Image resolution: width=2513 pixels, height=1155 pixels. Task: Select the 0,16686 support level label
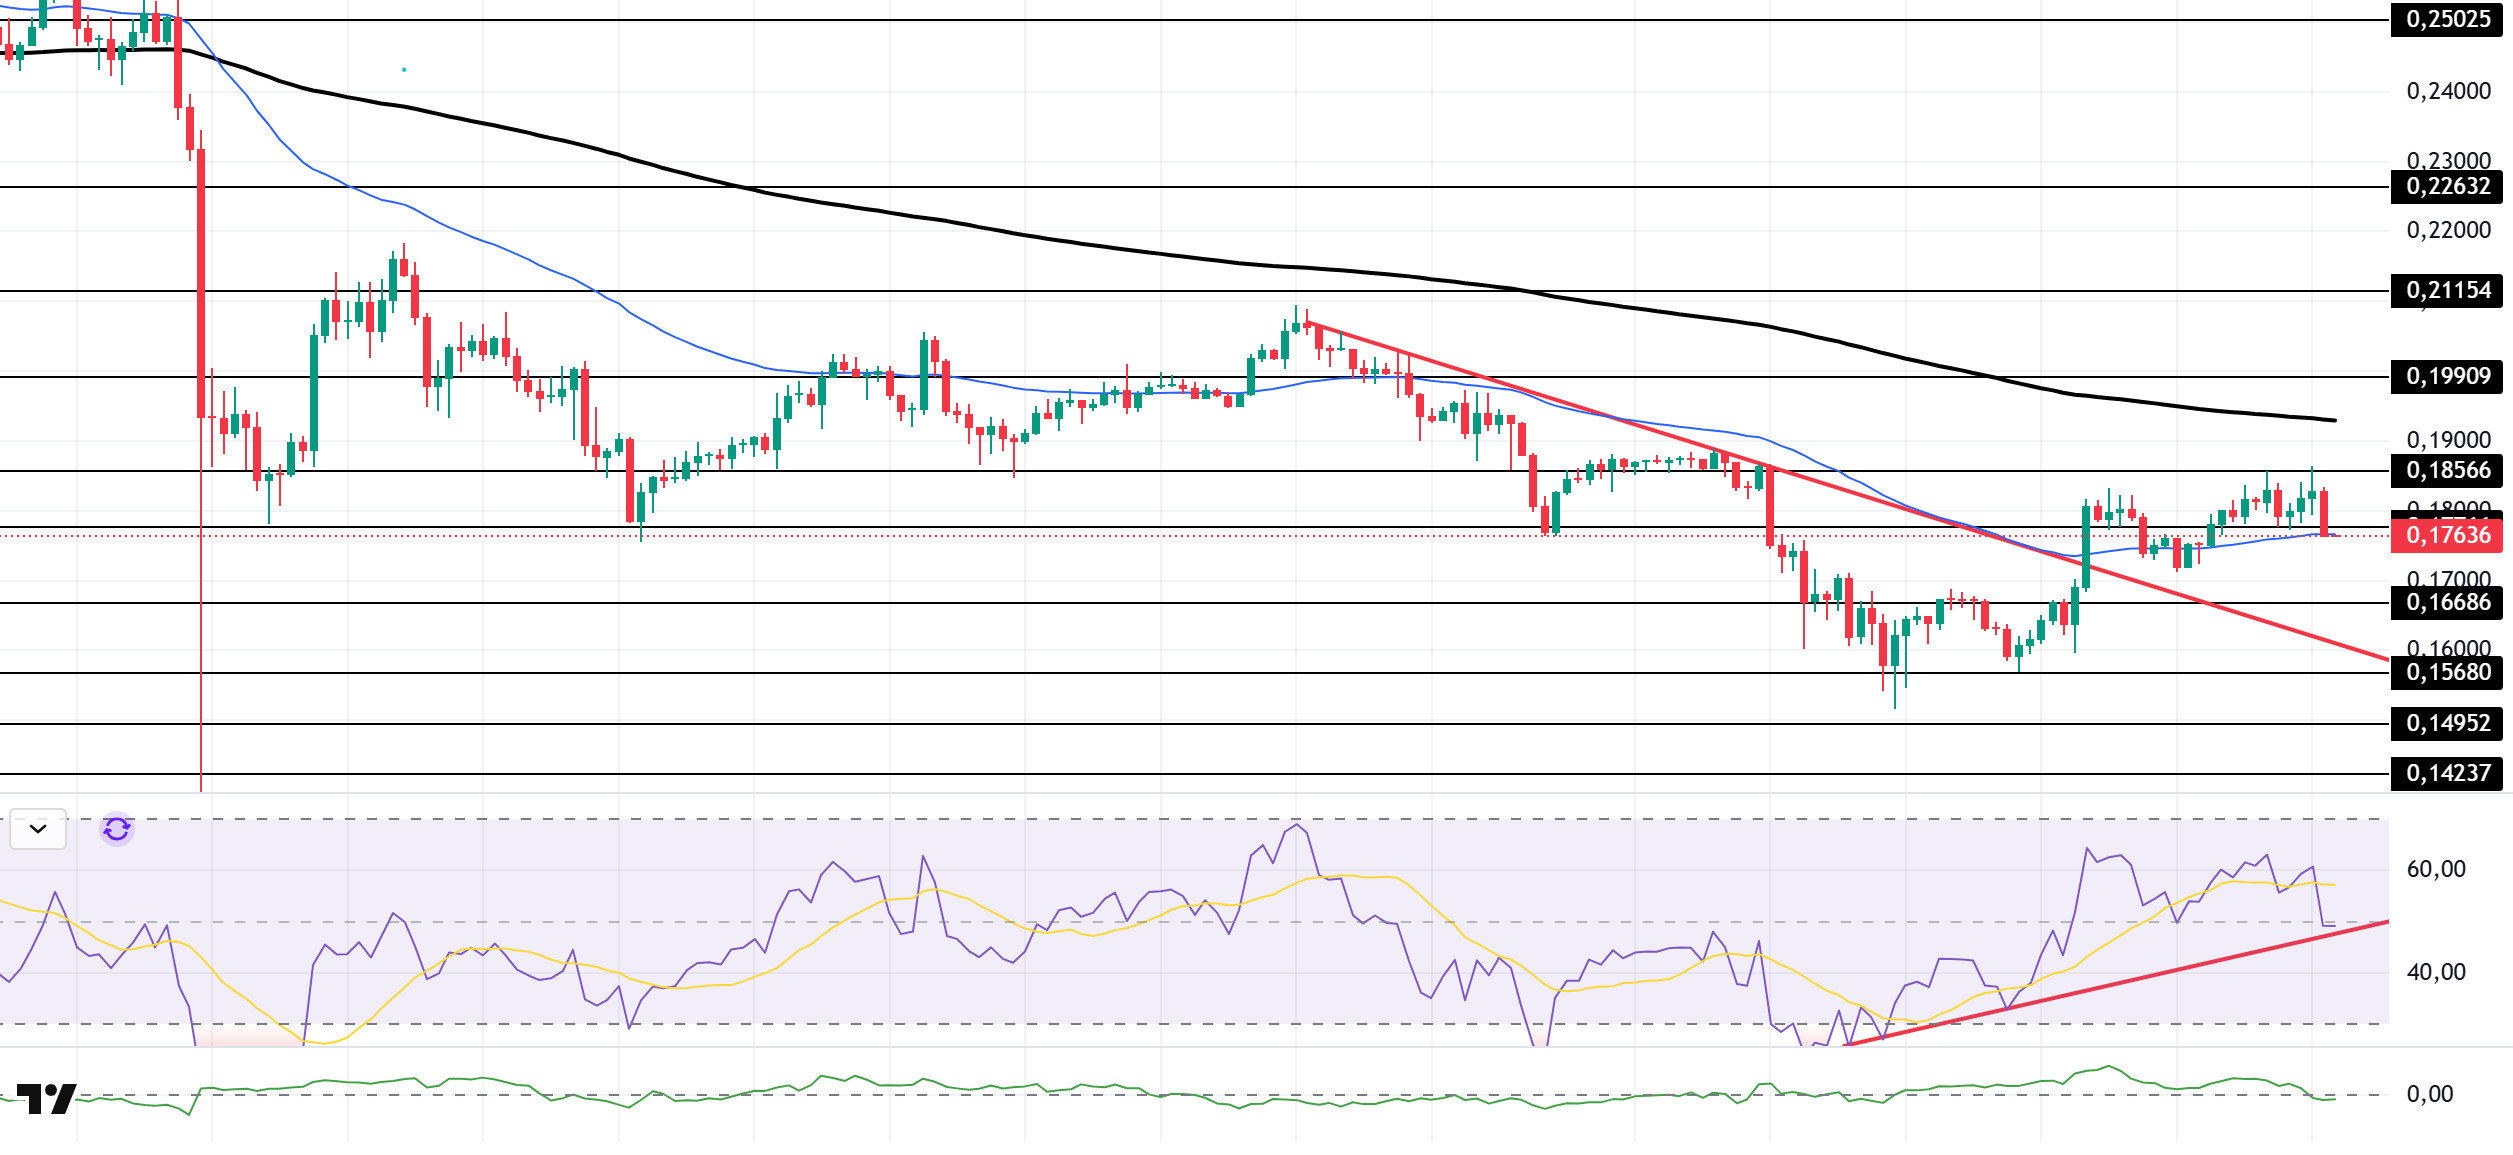pyautogui.click(x=2446, y=602)
